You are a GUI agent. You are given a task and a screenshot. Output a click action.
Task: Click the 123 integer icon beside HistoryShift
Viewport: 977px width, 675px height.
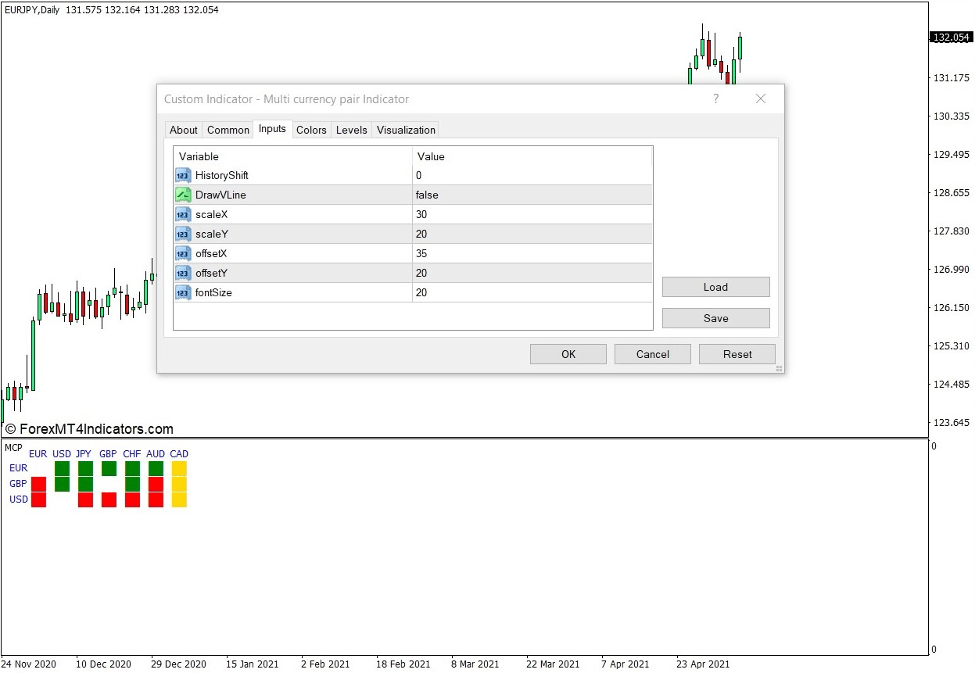click(182, 175)
